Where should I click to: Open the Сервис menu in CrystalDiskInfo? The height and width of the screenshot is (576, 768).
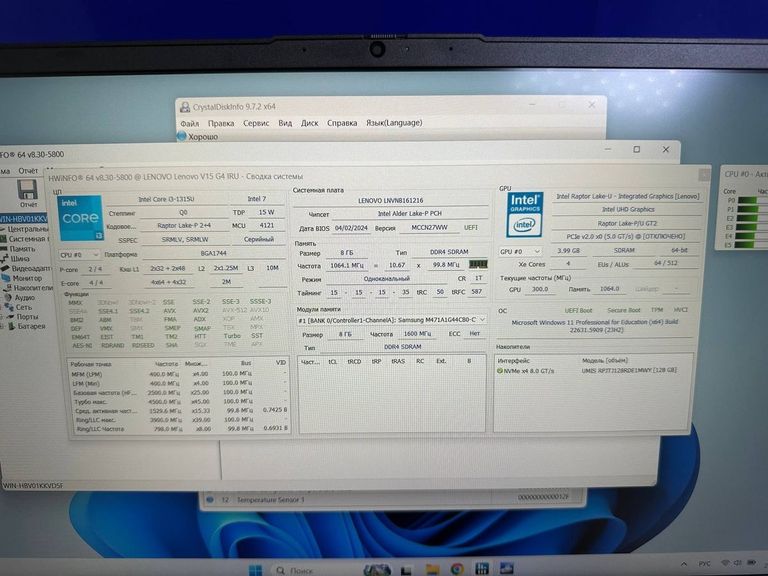click(256, 123)
